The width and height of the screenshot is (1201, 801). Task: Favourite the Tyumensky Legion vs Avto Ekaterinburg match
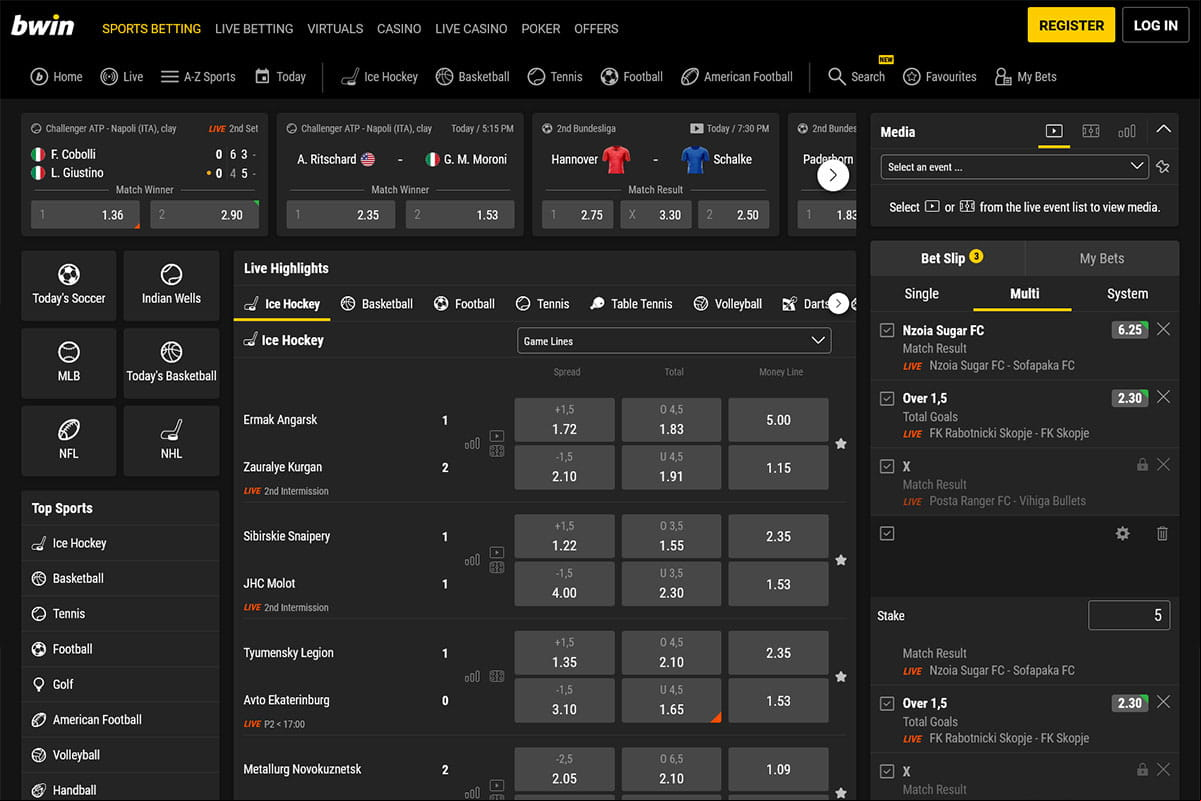click(x=841, y=677)
